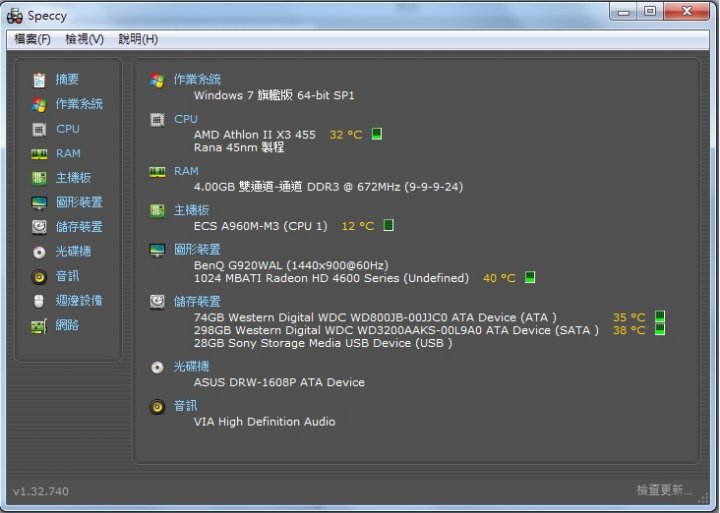Screen dimensions: 720x513
Task: Go to 儲存裝置 section from sidebar label
Action: [79, 226]
